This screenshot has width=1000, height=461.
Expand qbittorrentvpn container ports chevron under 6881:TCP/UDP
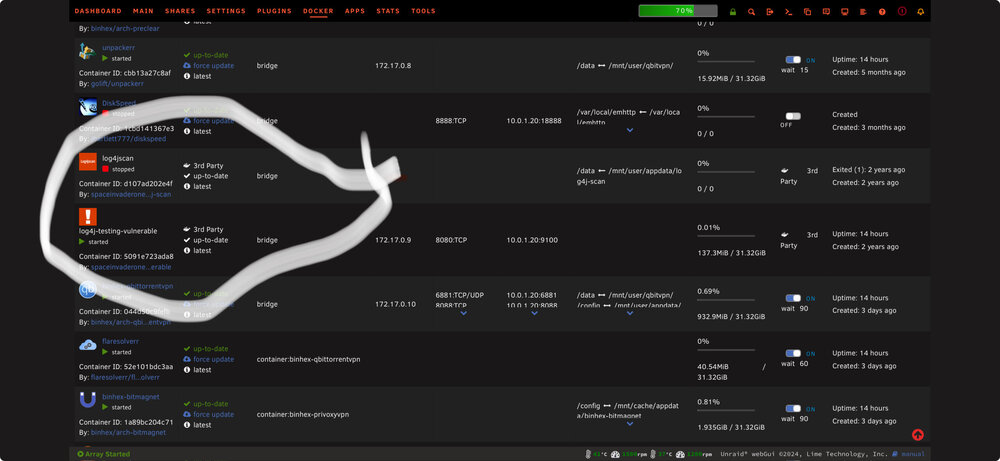tap(463, 313)
